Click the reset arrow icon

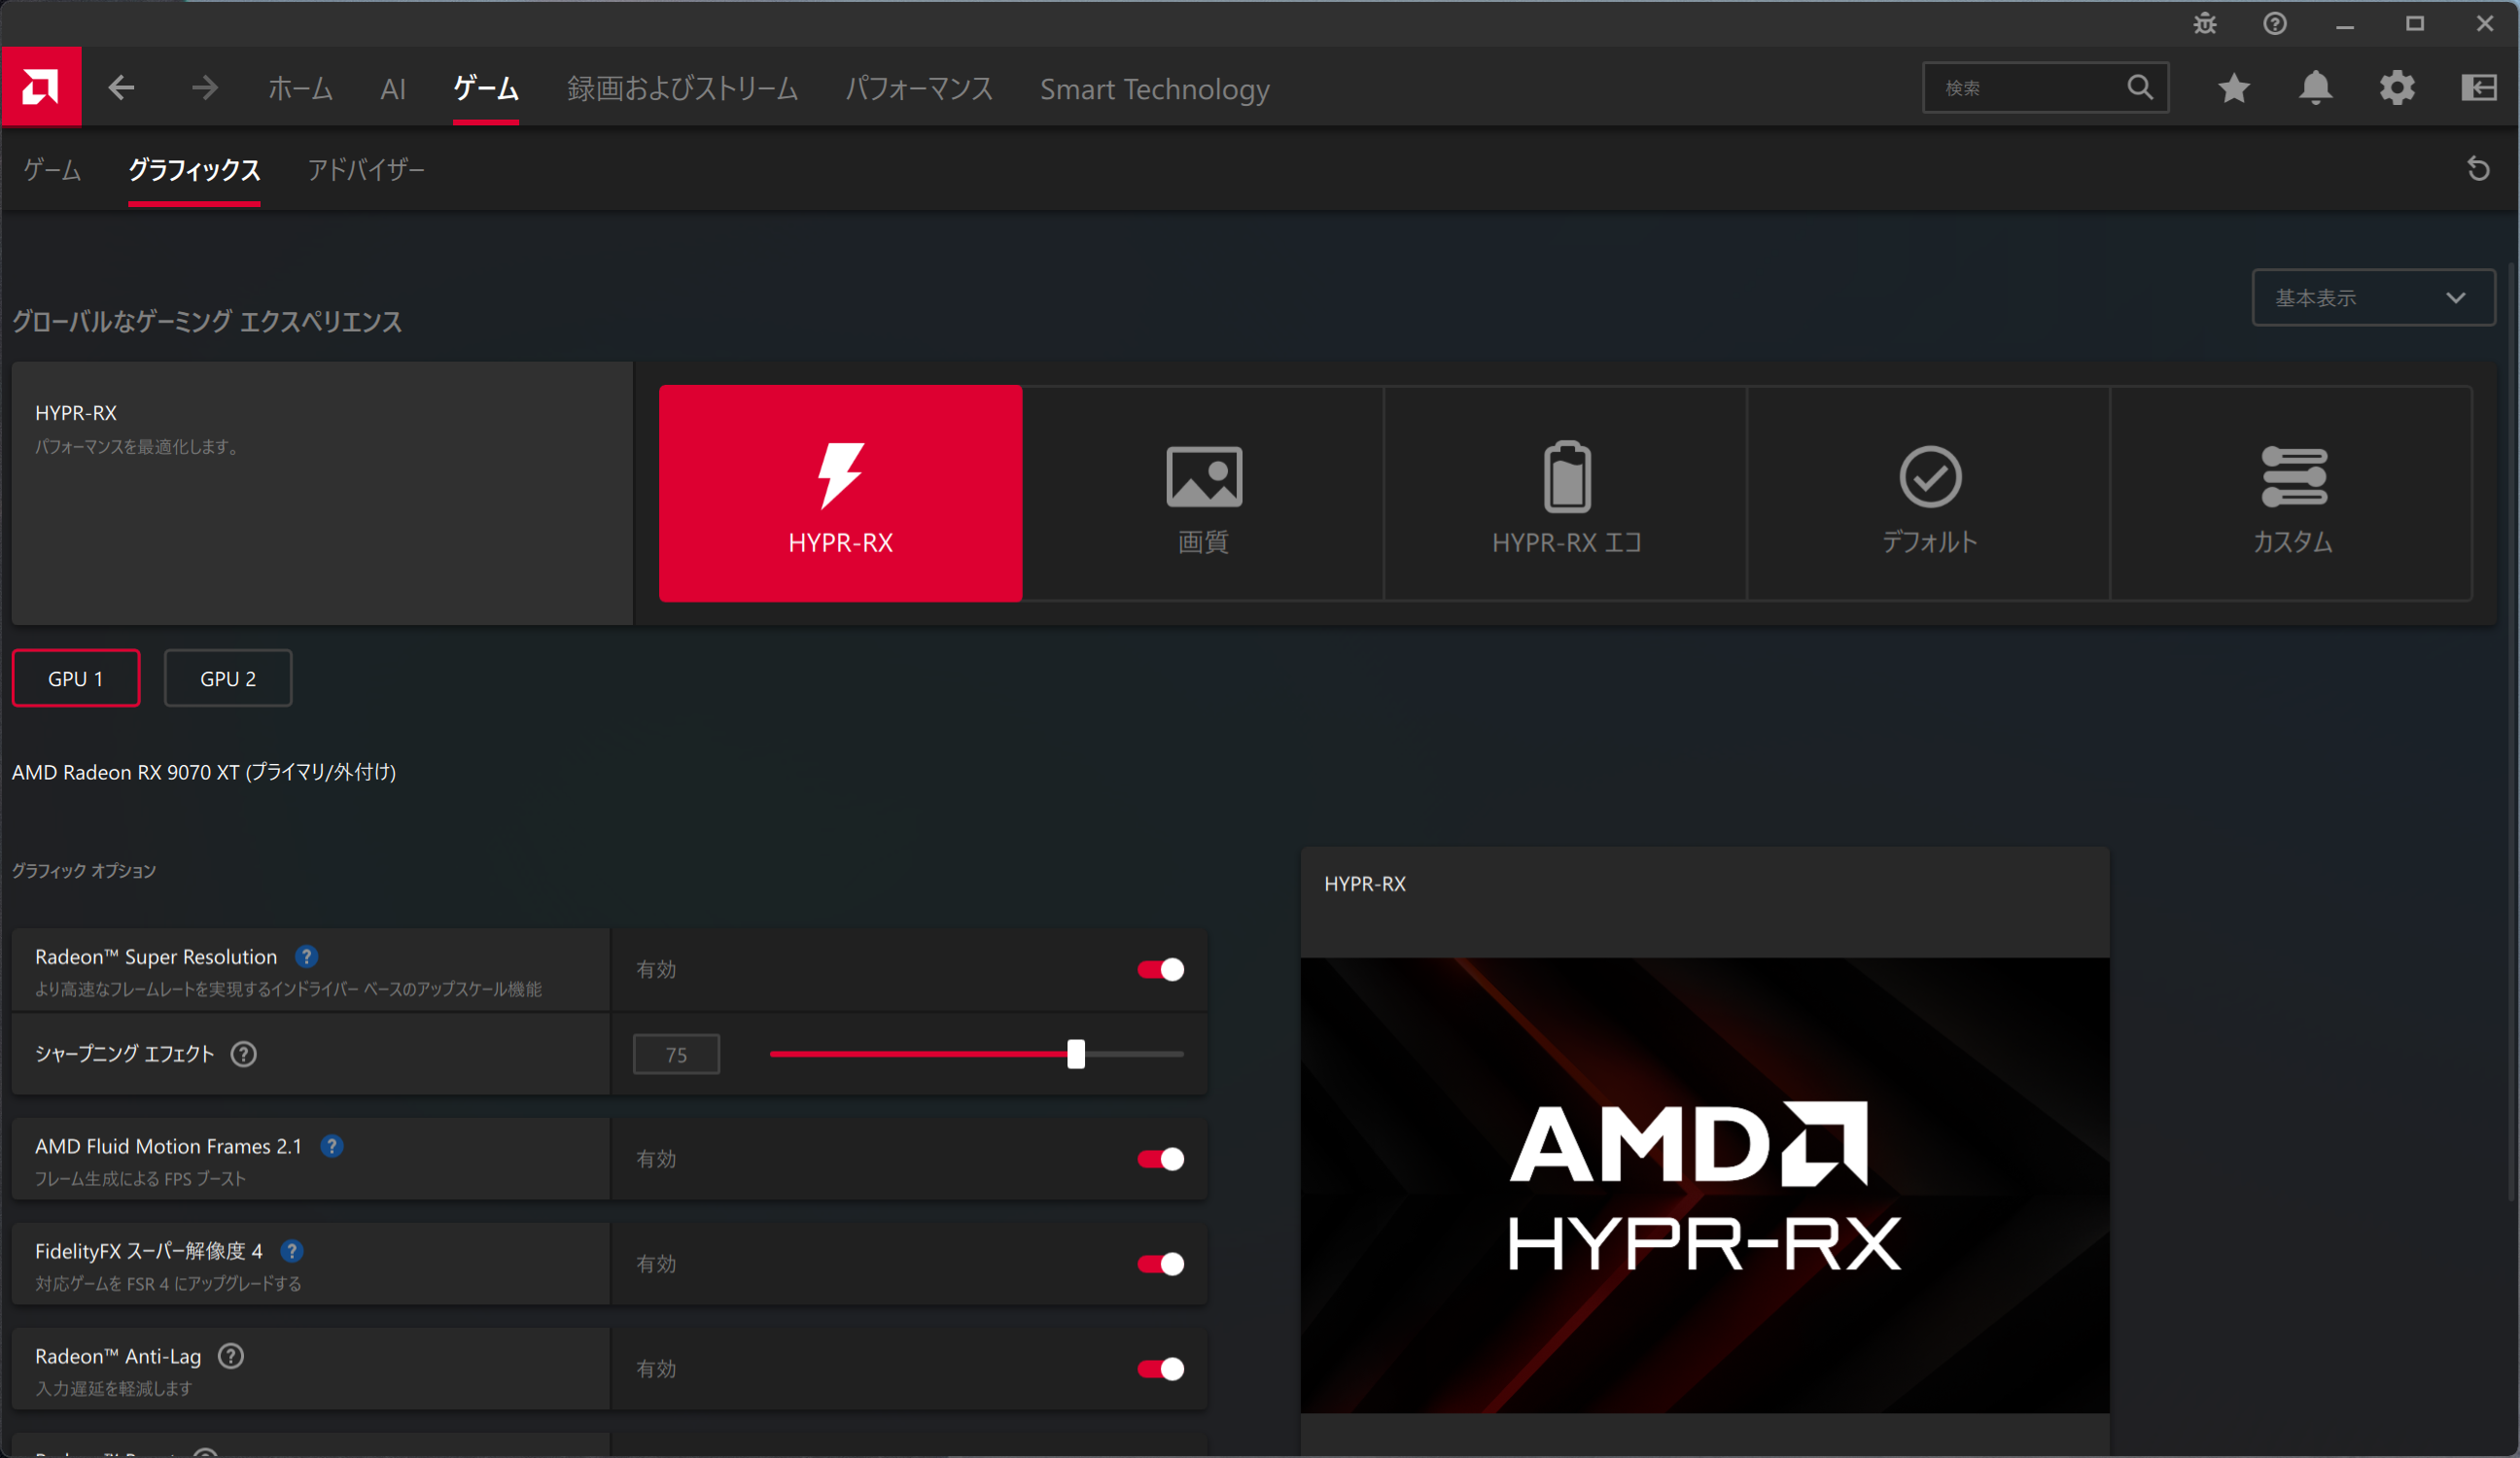point(2477,169)
